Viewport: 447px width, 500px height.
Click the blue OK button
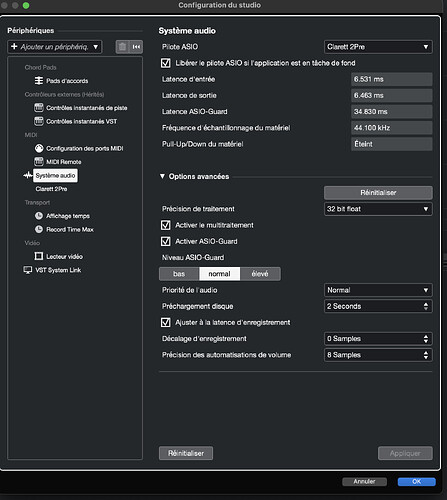click(417, 481)
